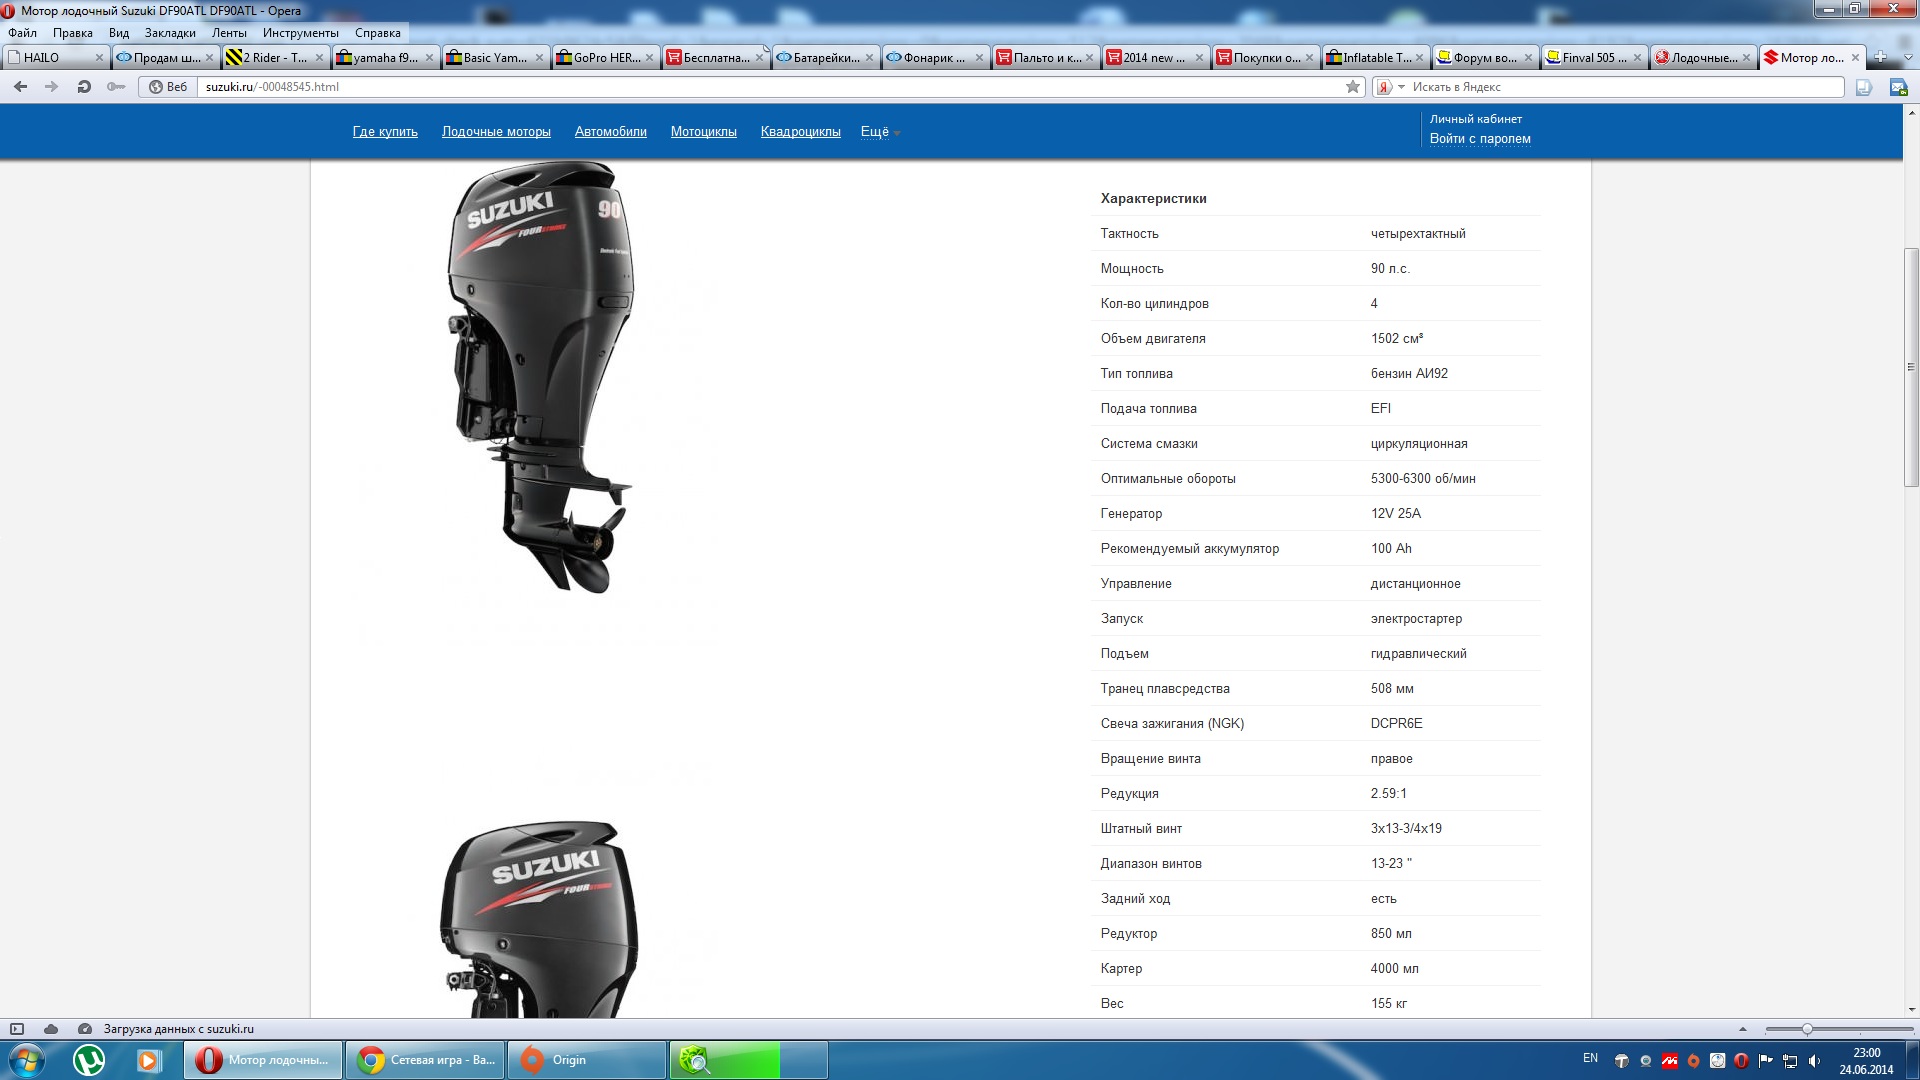This screenshot has height=1080, width=1920.
Task: Click the Лодочные моторы link
Action: (496, 132)
